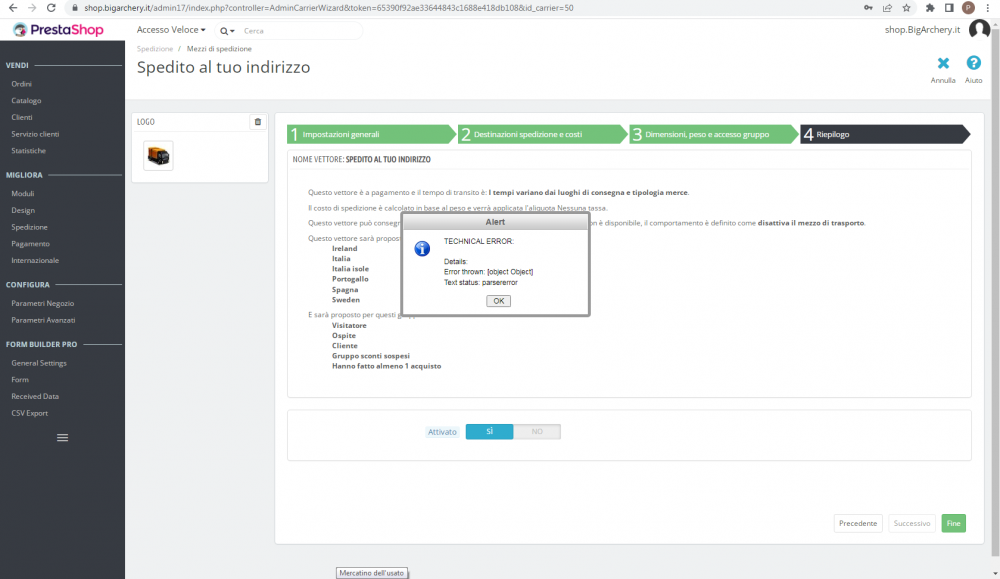Click the Gruppo sconti sospesi text
This screenshot has width=1000, height=579.
click(371, 356)
